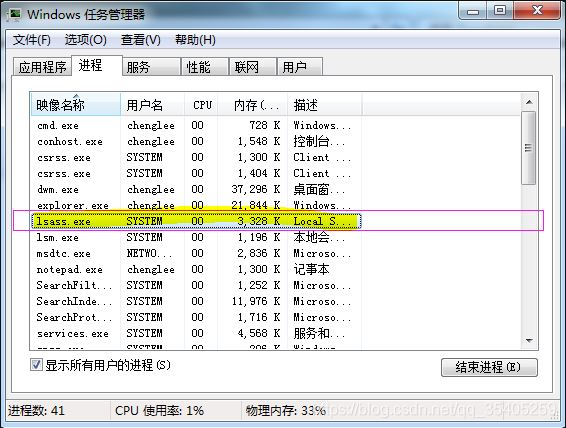Click the 服务和... description cell
566x428 pixels.
pyautogui.click(x=319, y=333)
